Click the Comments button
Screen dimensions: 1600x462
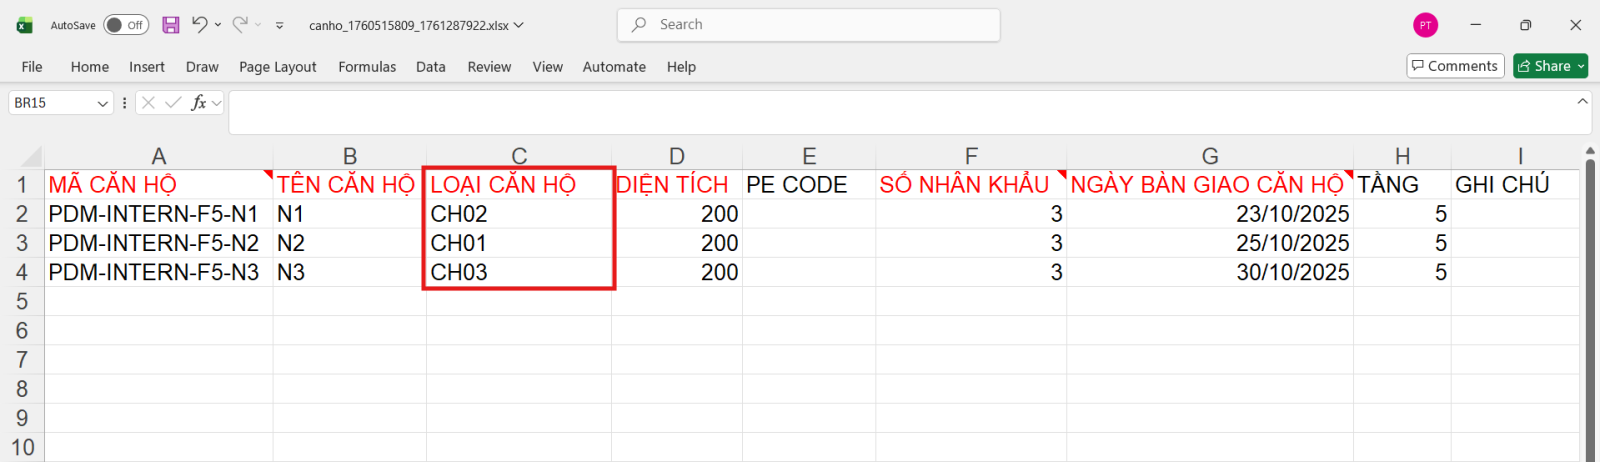coord(1455,66)
